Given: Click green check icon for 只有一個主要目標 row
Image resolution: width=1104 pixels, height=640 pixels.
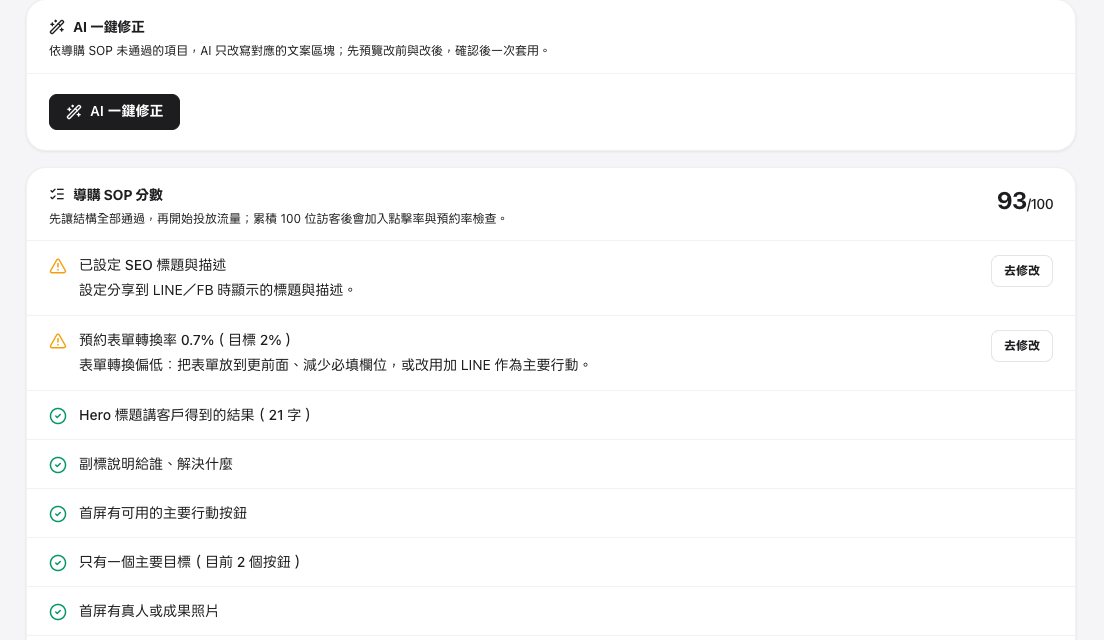Looking at the screenshot, I should 58,563.
